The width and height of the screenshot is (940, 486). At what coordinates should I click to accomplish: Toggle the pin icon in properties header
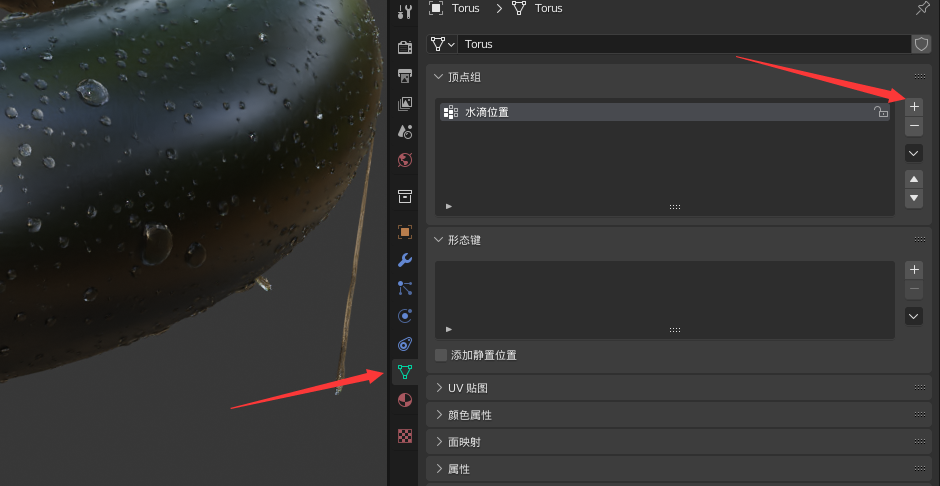(922, 8)
